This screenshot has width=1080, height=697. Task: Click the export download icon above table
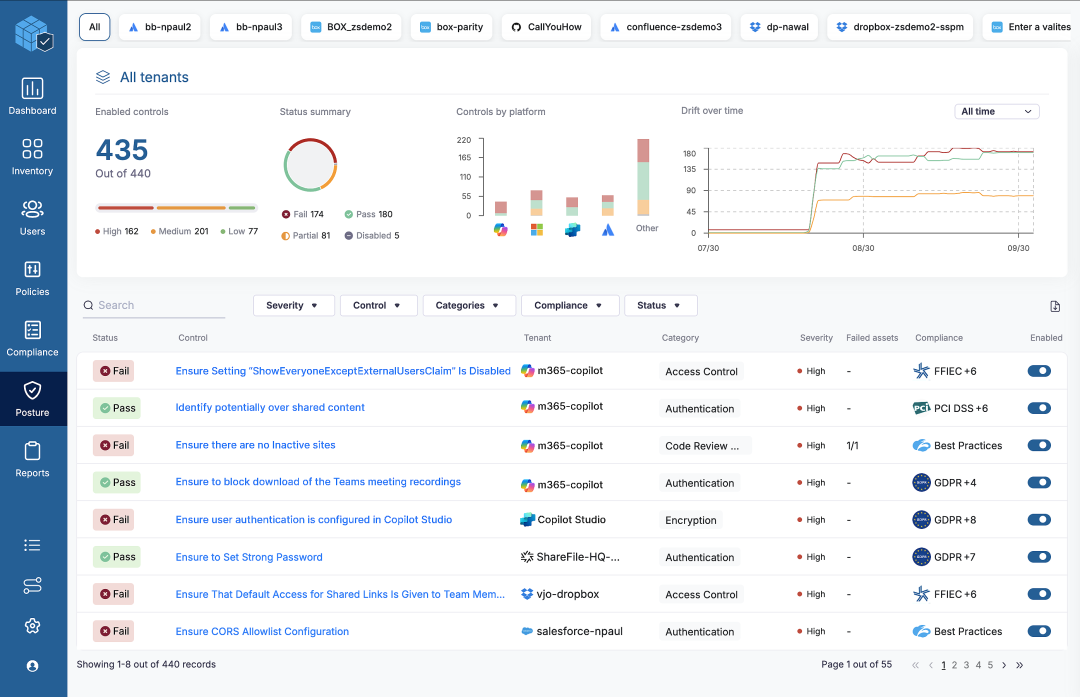[x=1054, y=306]
